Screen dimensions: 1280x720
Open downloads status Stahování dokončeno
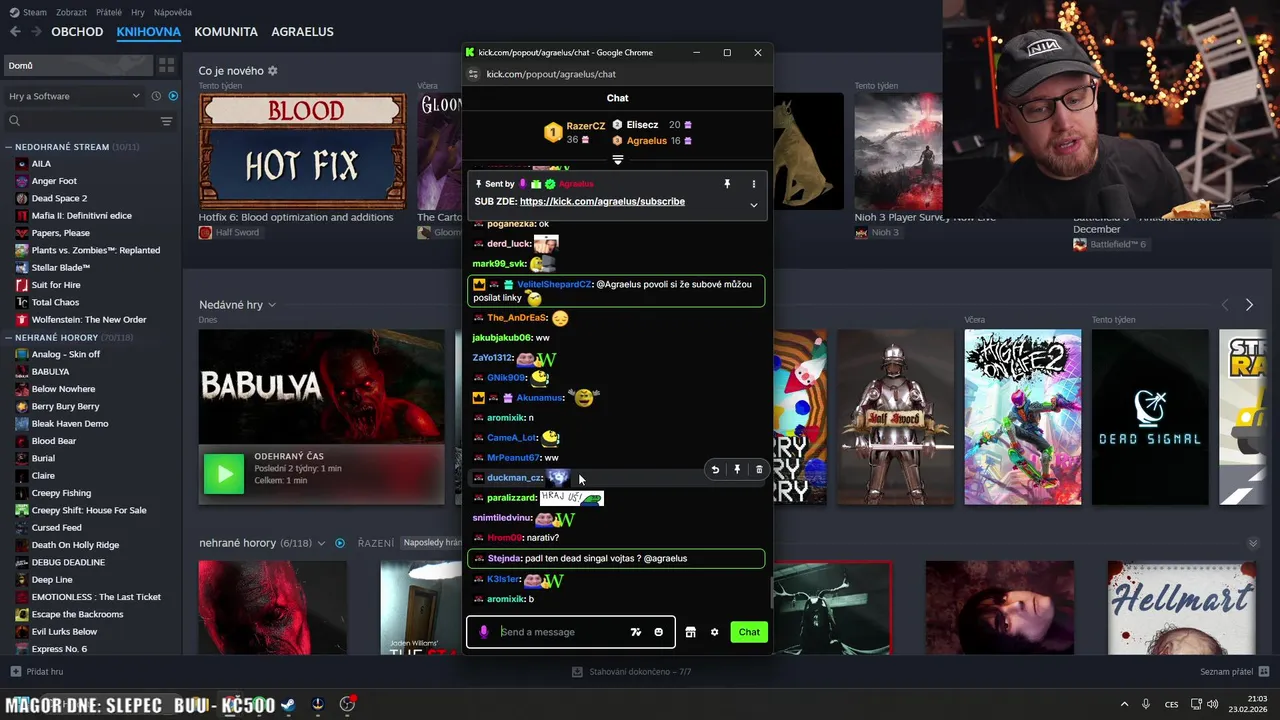[630, 672]
